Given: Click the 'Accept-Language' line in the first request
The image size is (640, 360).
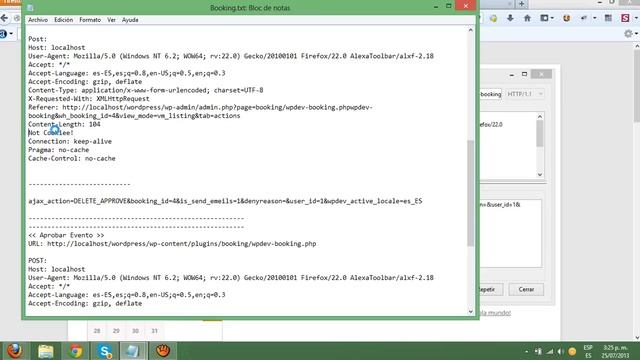Looking at the screenshot, I should (127, 73).
